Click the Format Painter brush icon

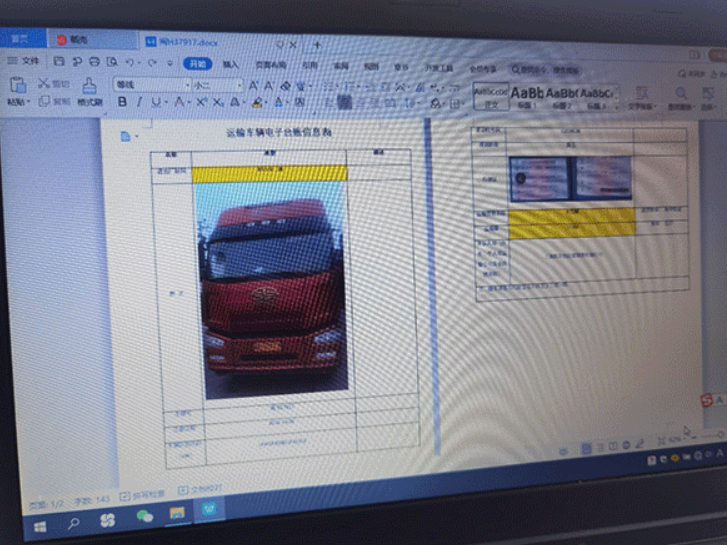point(90,86)
